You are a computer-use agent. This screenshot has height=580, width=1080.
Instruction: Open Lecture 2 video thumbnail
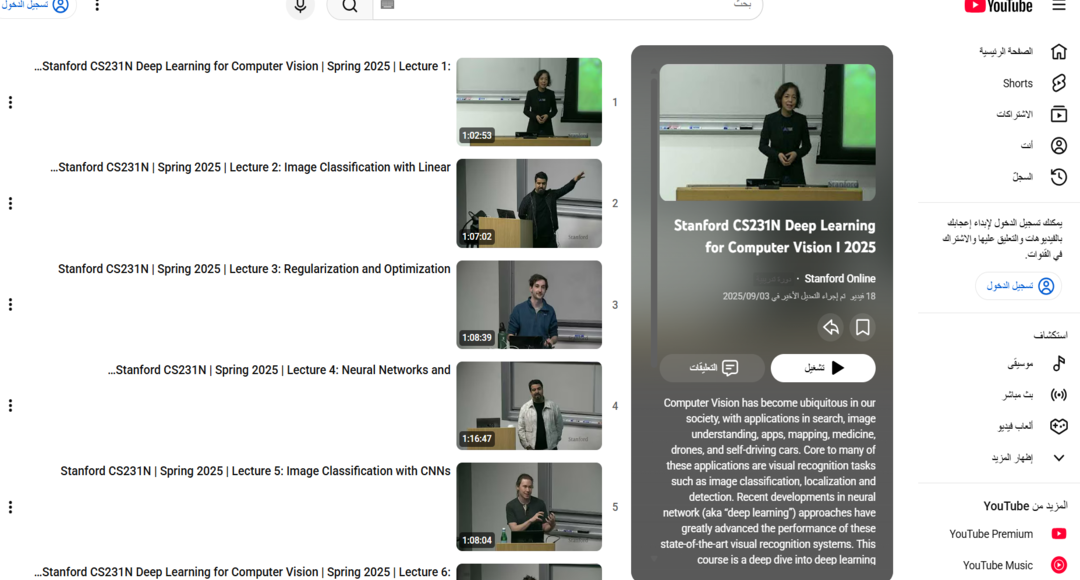pyautogui.click(x=529, y=203)
